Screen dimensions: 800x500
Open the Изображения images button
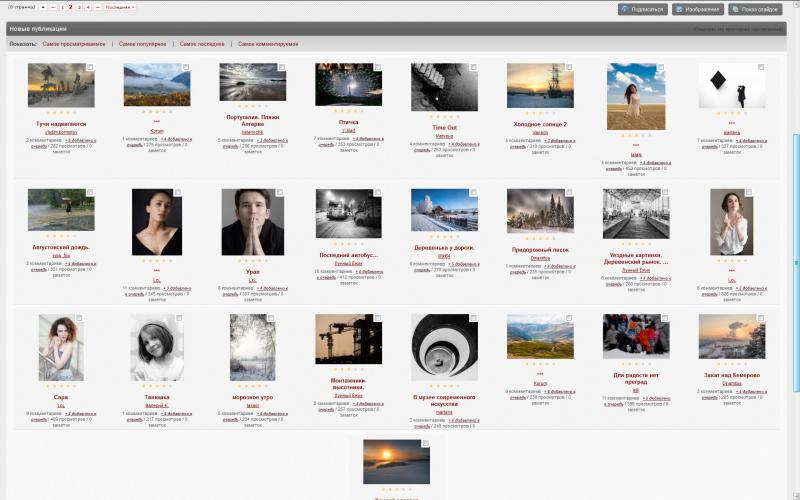coord(697,9)
